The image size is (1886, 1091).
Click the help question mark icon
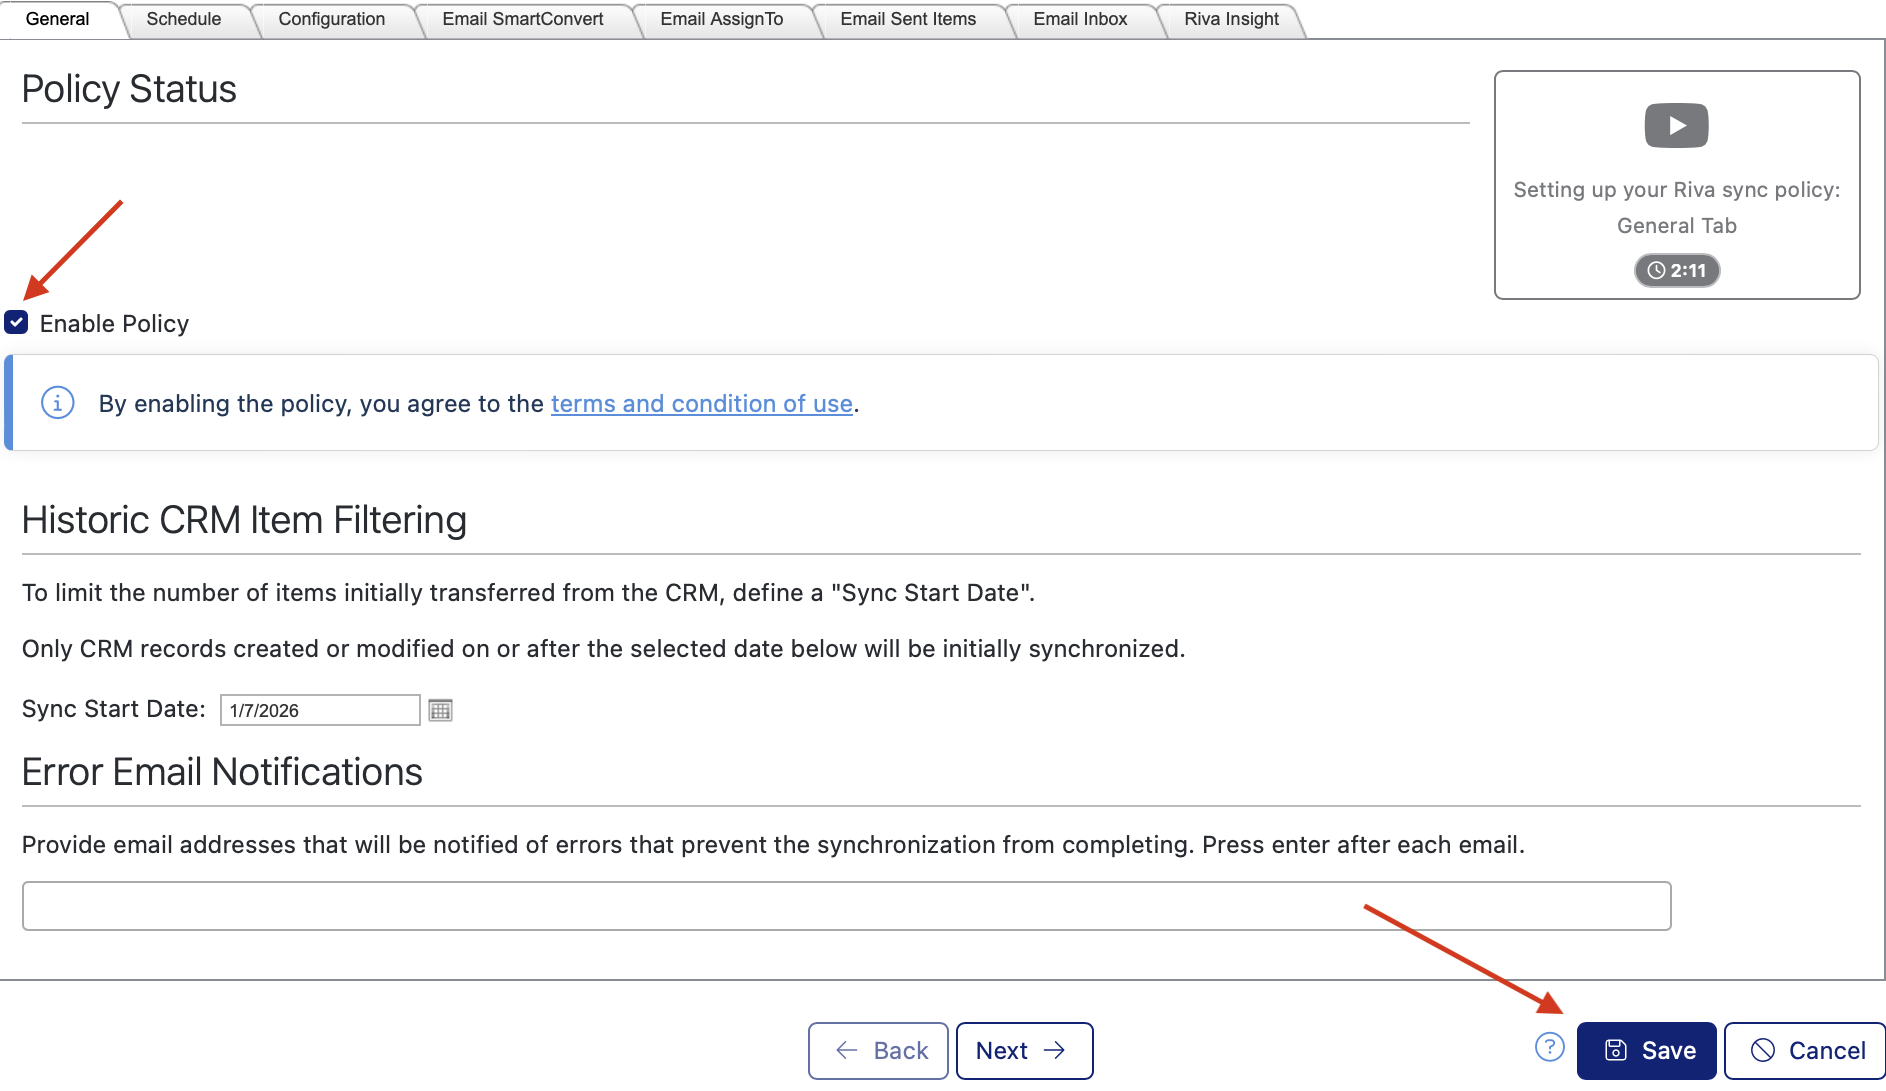(1549, 1047)
